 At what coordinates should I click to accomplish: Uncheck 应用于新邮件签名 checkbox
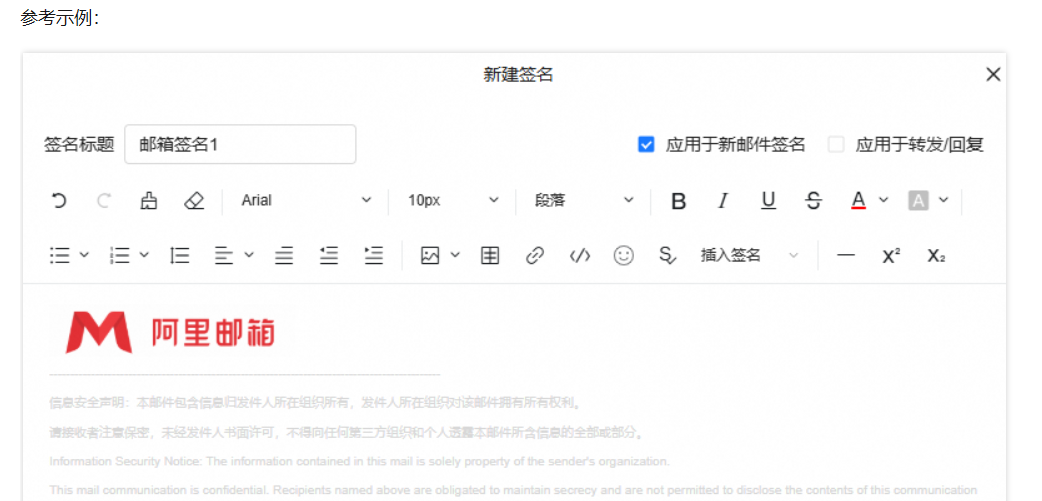coord(646,145)
